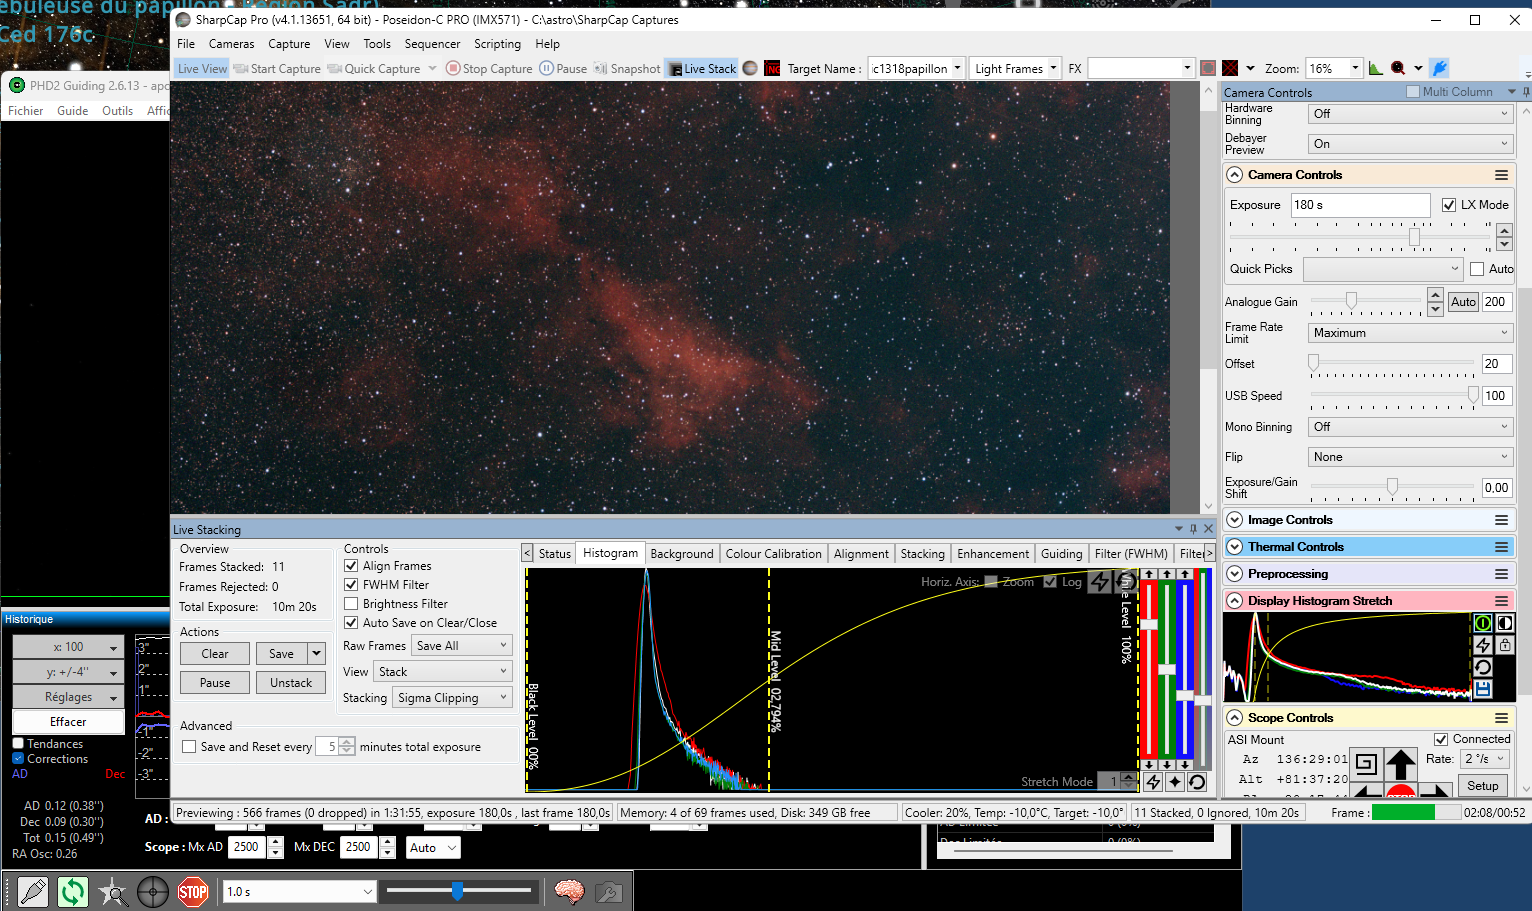Click the red NC icon beside Target Name
Screen dimensions: 1532x911
pyautogui.click(x=772, y=68)
